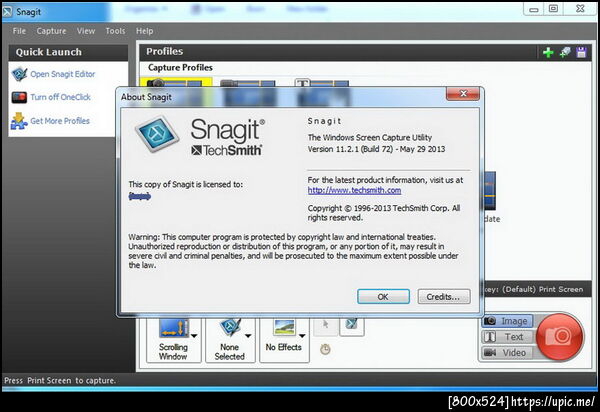This screenshot has width=600, height=412.
Task: Select Video capture mode
Action: 508,352
